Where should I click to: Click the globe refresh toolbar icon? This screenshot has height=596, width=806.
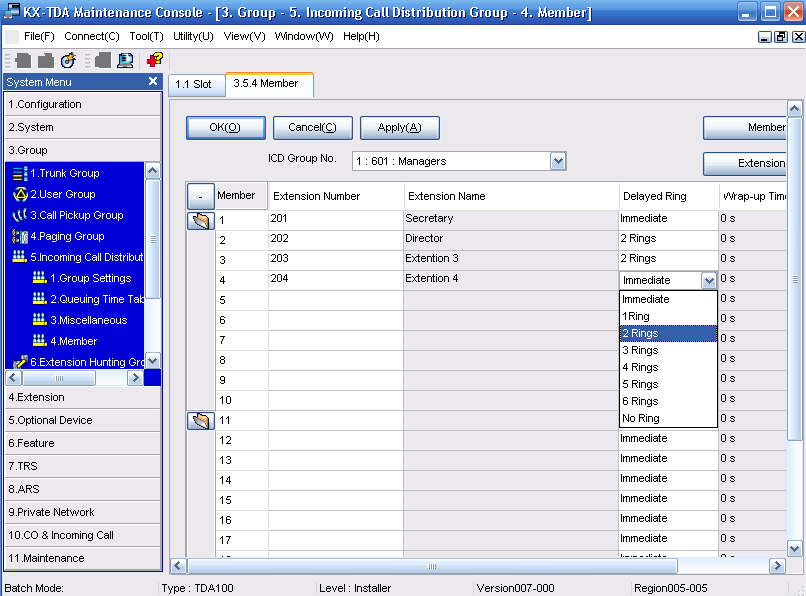[x=68, y=61]
